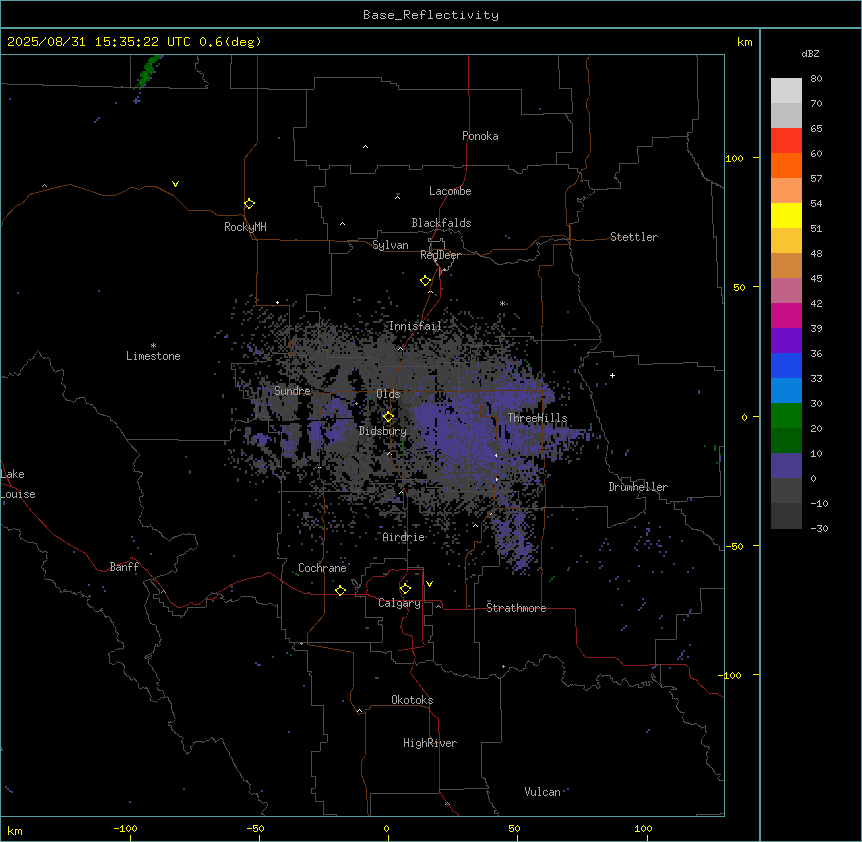
Task: Click the Limestone label
Action: [153, 356]
